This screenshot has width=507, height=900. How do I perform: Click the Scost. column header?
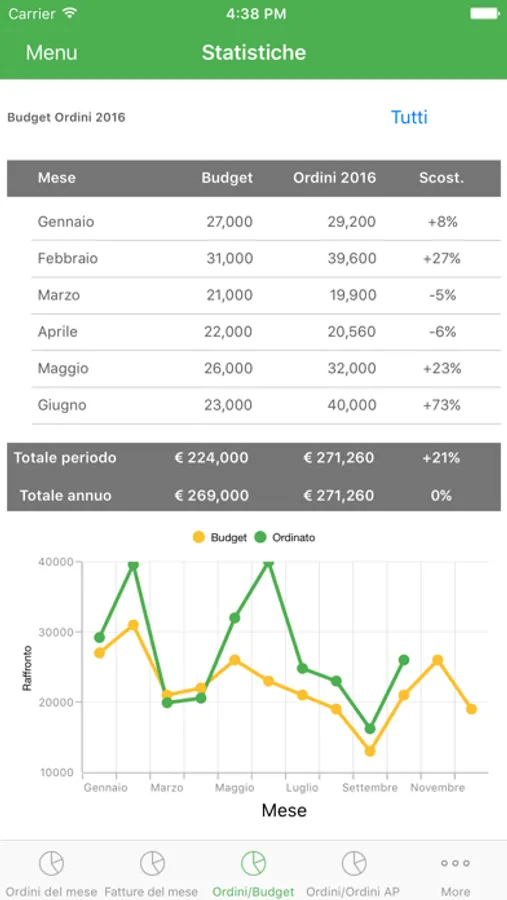click(441, 178)
